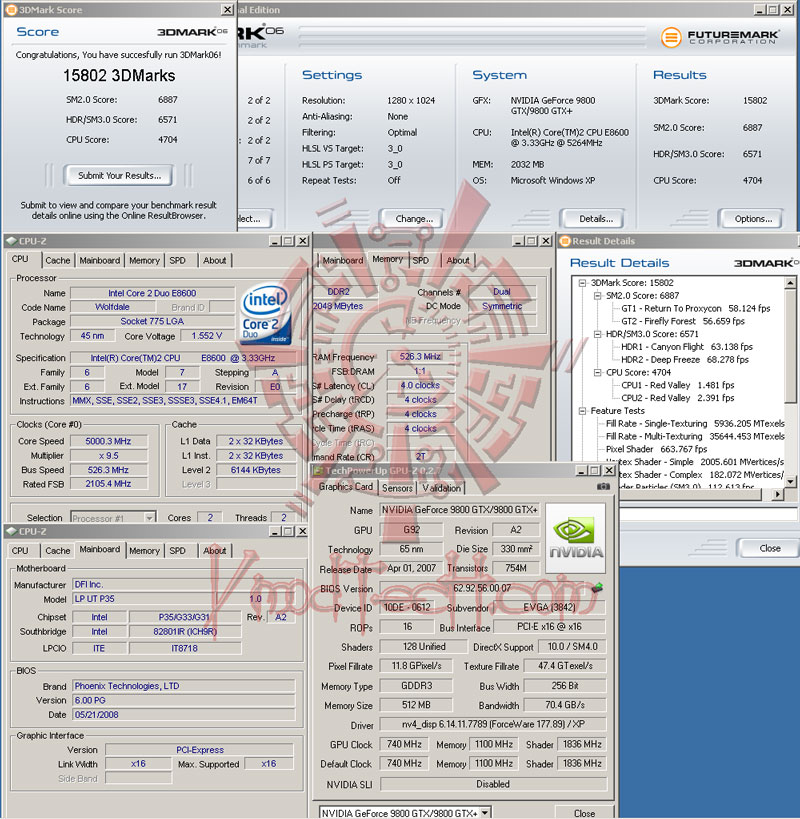This screenshot has width=800, height=819.
Task: Open SPD tab in middle CPU-Z Memory window
Action: 420,260
